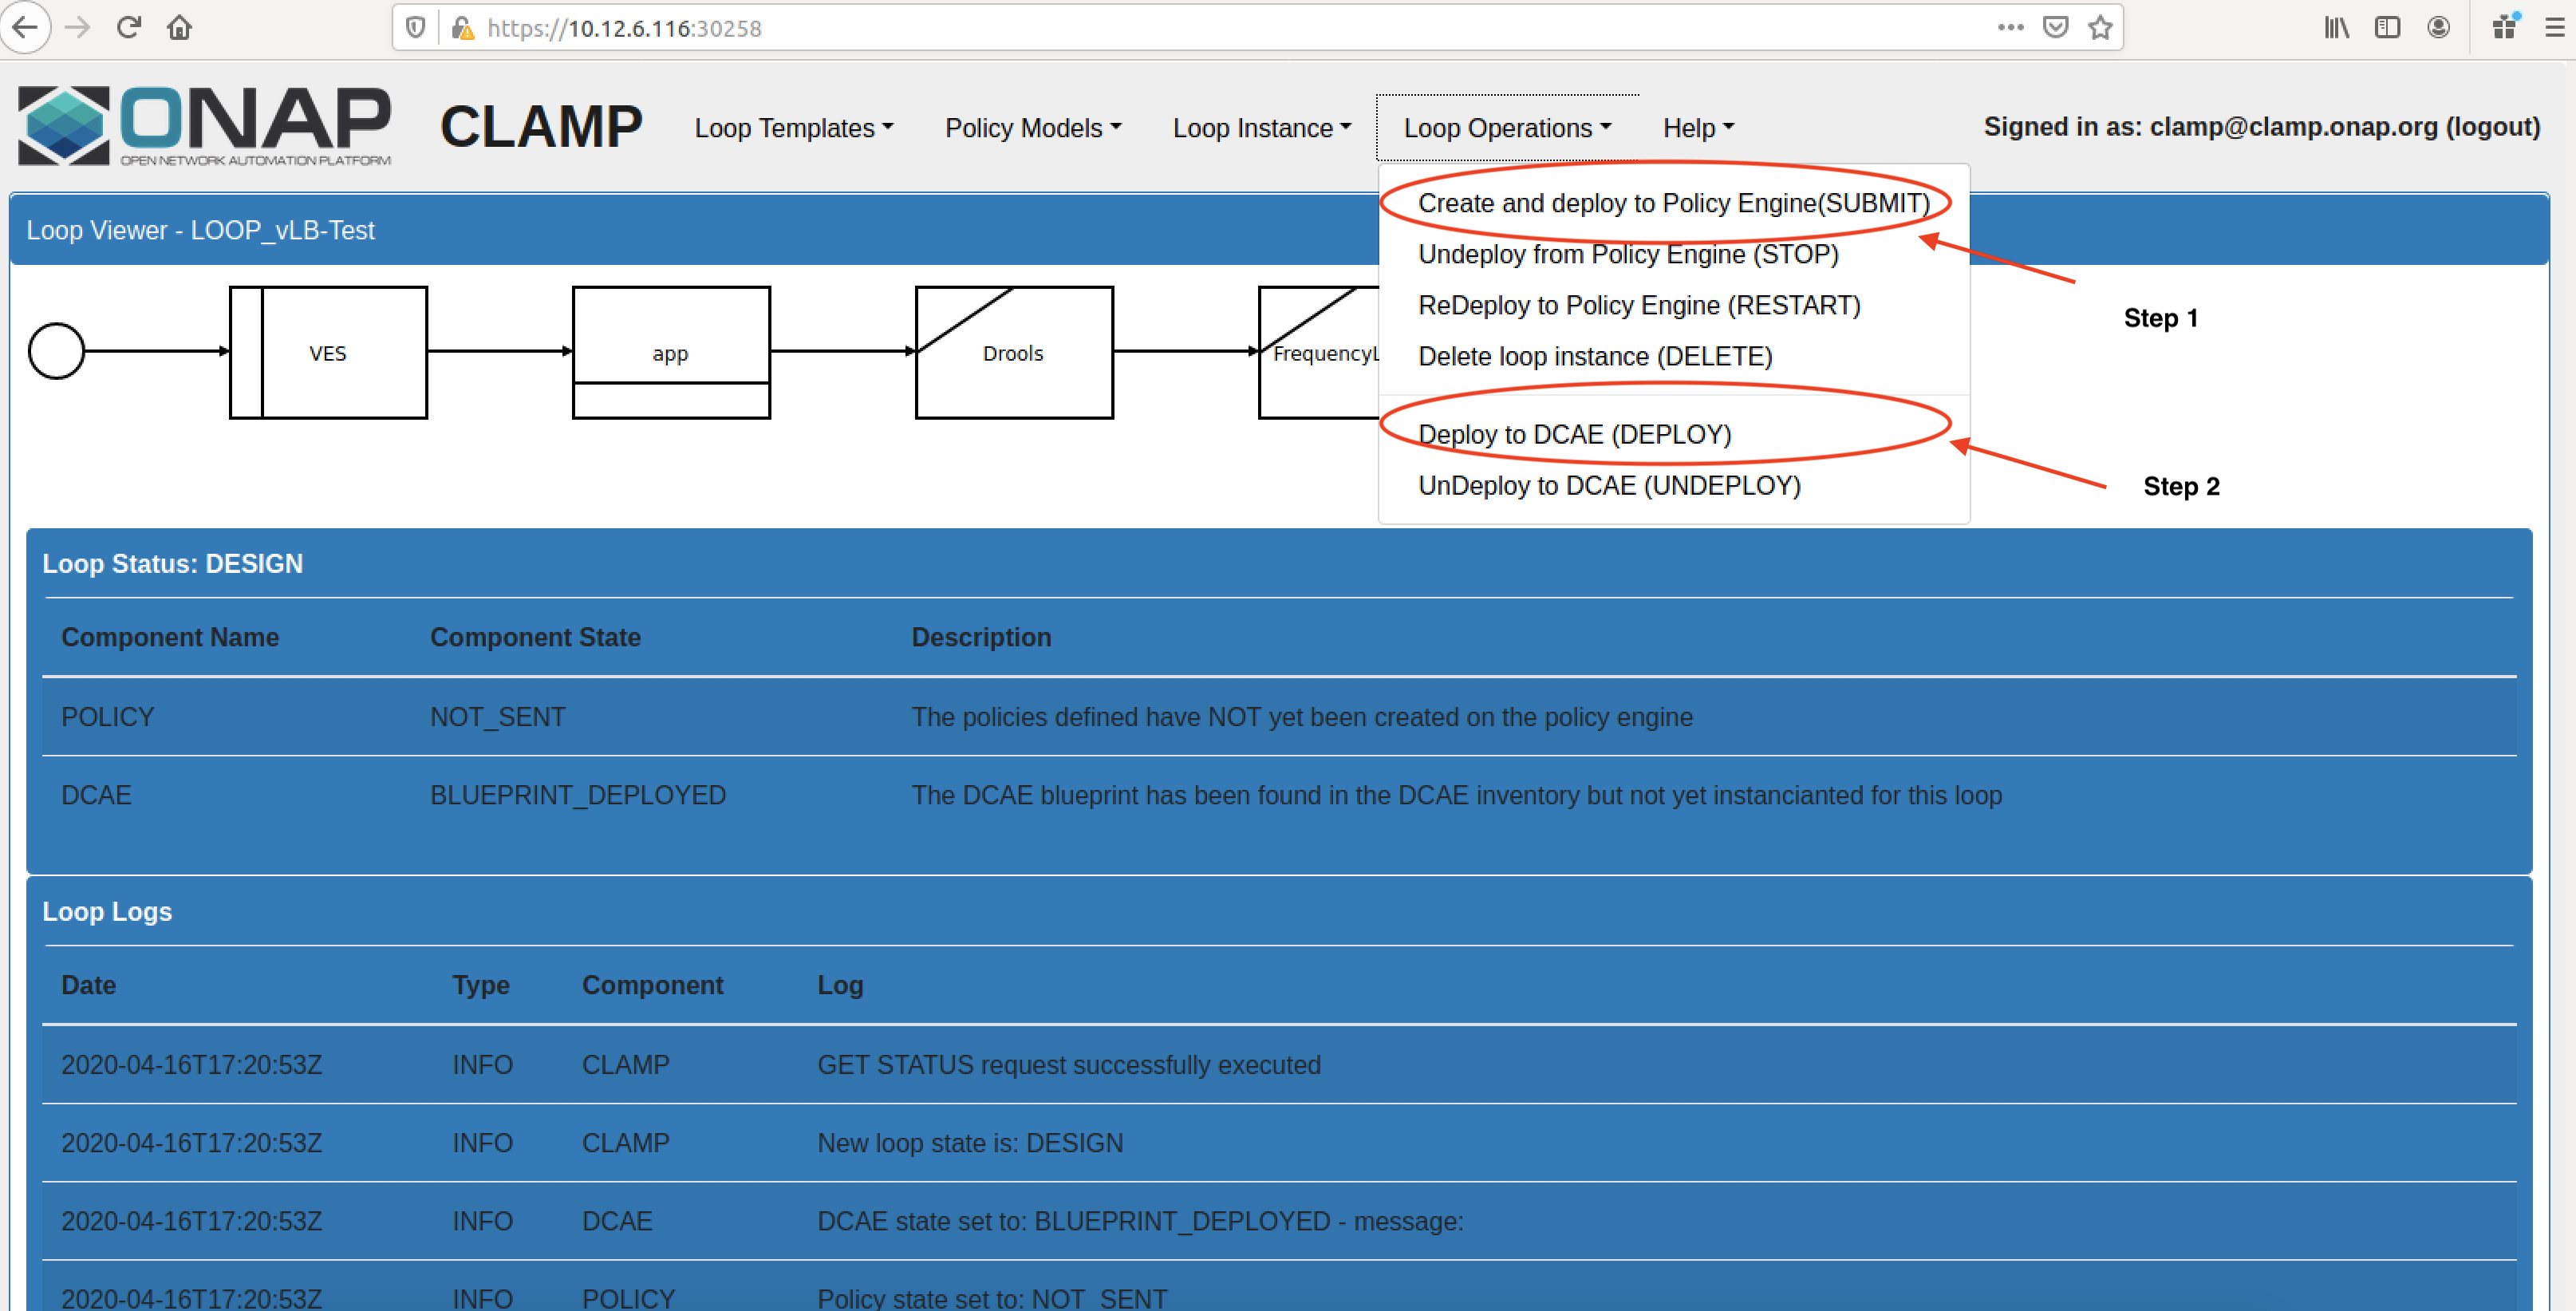Screen dimensions: 2576x1311
Task: Click the address bar URL field
Action: 1230,28
